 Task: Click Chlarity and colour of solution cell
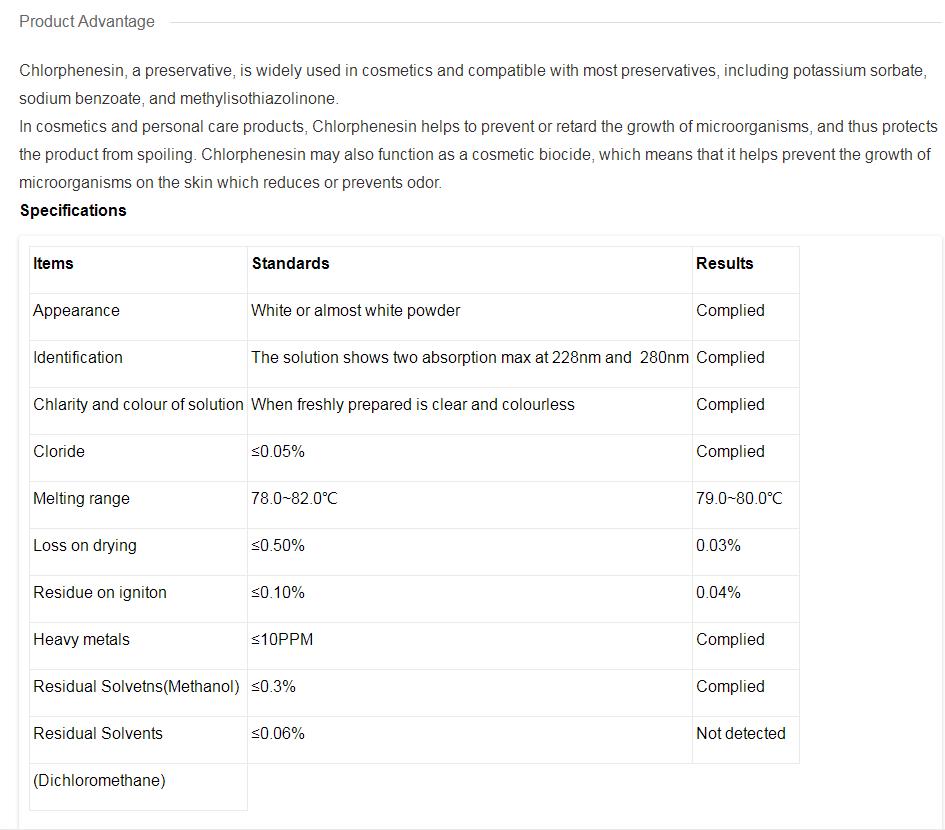click(138, 404)
